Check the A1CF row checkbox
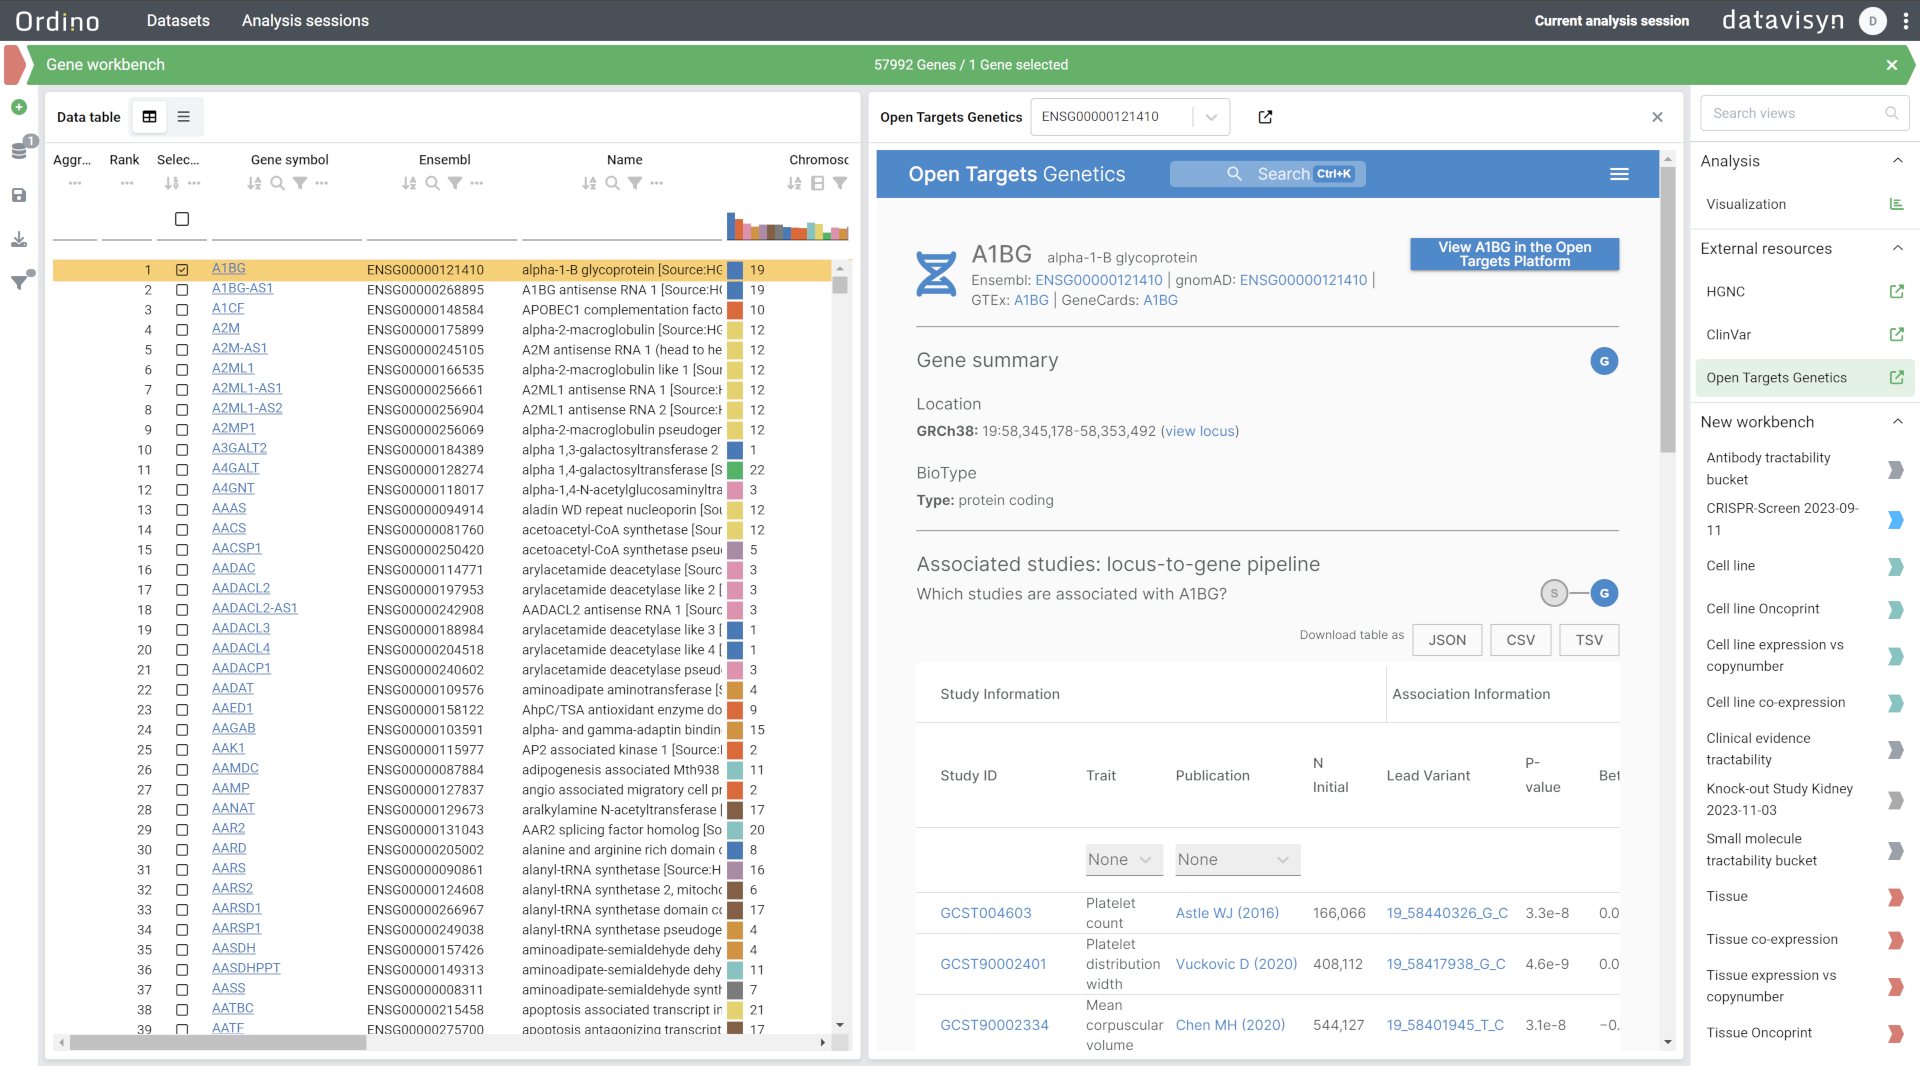The image size is (1920, 1066). click(x=182, y=310)
